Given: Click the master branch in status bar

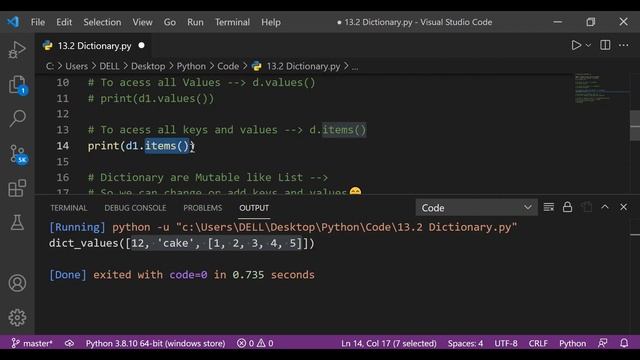Looking at the screenshot, I should click(x=32, y=343).
